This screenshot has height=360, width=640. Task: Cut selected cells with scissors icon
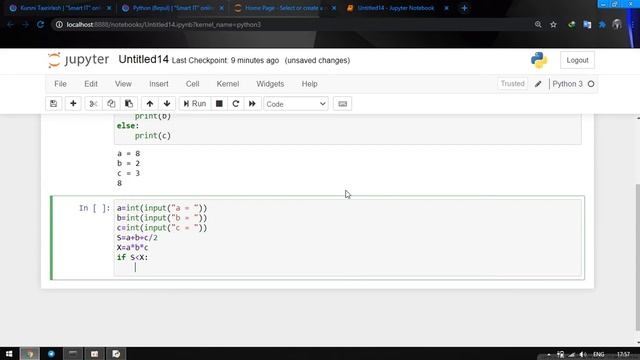pos(93,104)
